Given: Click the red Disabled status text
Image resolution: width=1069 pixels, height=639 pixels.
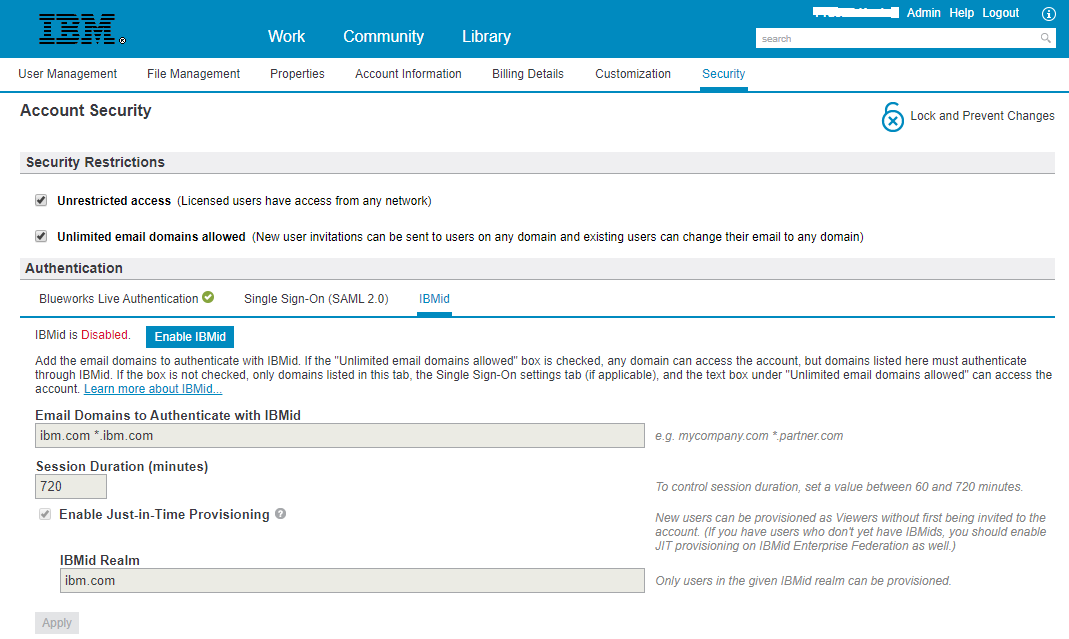Looking at the screenshot, I should coord(104,335).
